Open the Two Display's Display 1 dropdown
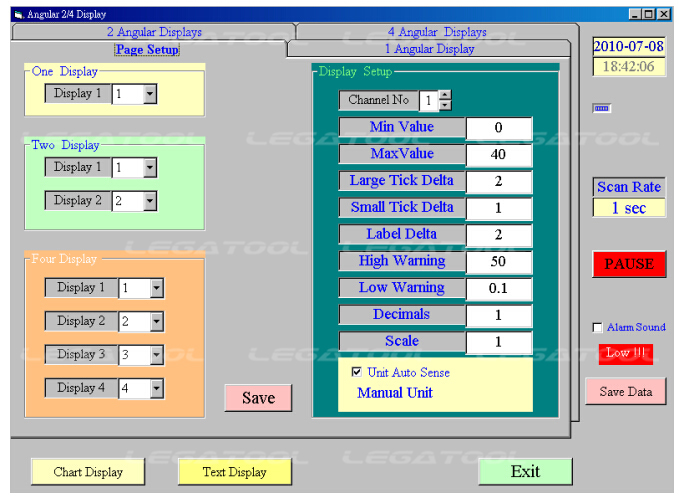Screen dimensions: 679x497 (x=150, y=168)
